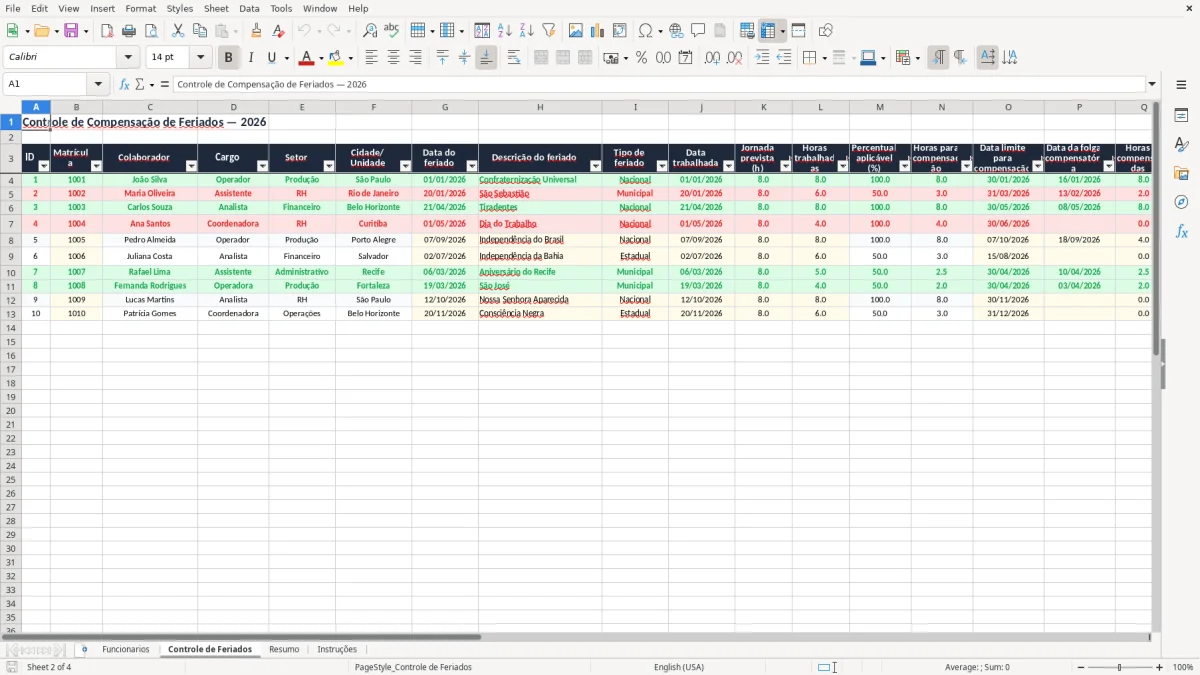Screen dimensions: 1200x675
Task: Toggle Freeze Rows and Columns button
Action: pyautogui.click(x=768, y=31)
